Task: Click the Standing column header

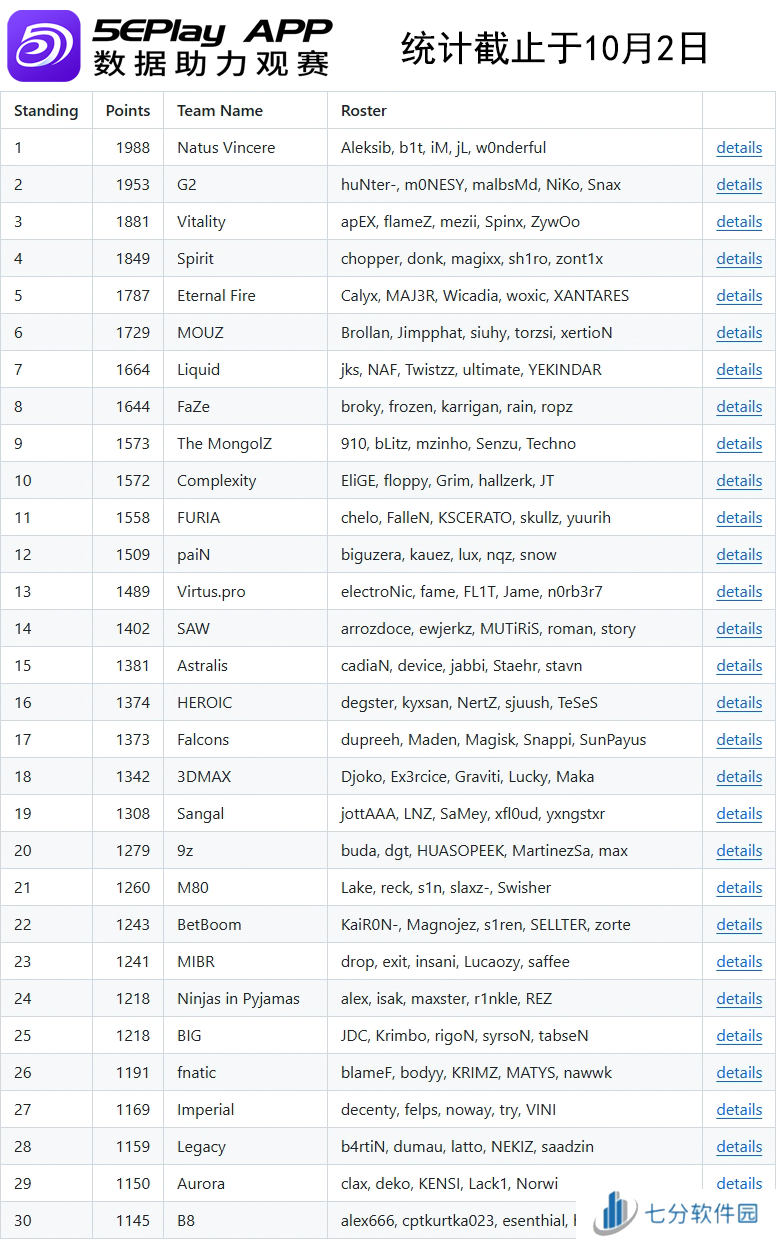Action: [46, 111]
